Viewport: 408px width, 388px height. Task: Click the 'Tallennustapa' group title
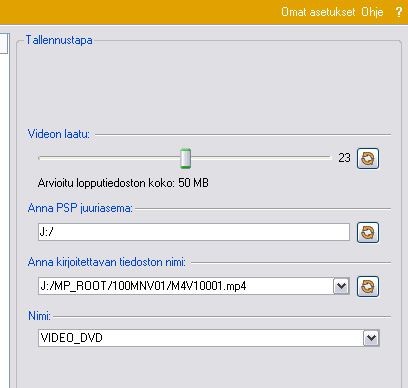click(59, 40)
